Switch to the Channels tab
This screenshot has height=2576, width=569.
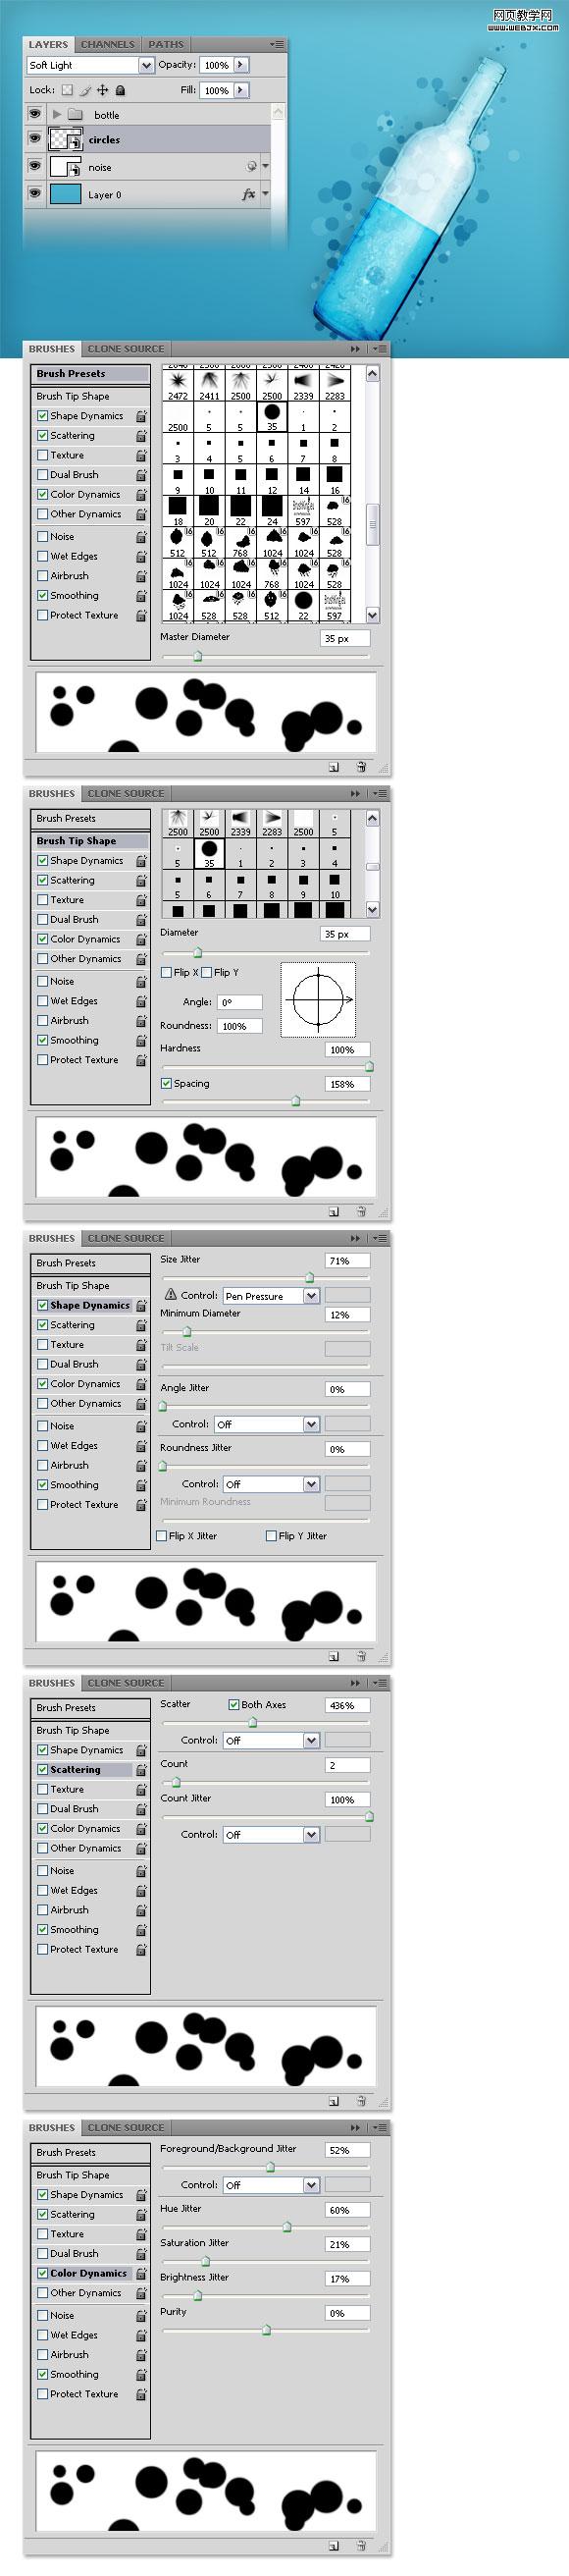107,44
